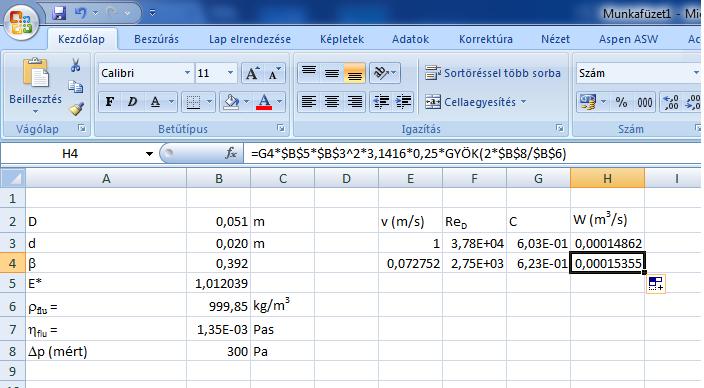704x388 pixels.
Task: Click the scissors Cut icon
Action: (75, 66)
